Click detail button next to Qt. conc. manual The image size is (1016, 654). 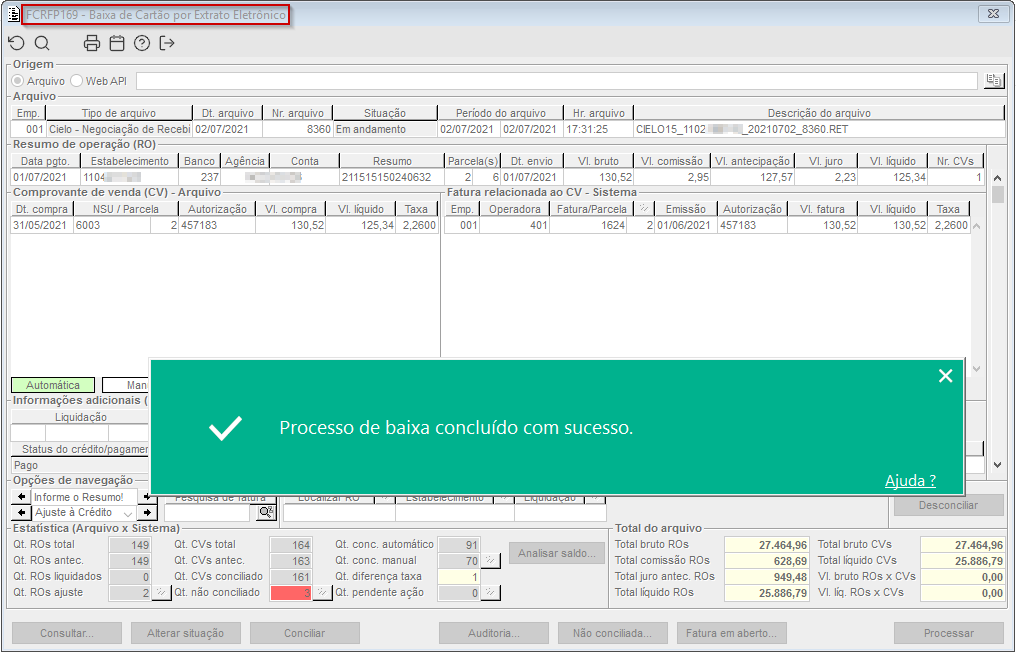[491, 561]
